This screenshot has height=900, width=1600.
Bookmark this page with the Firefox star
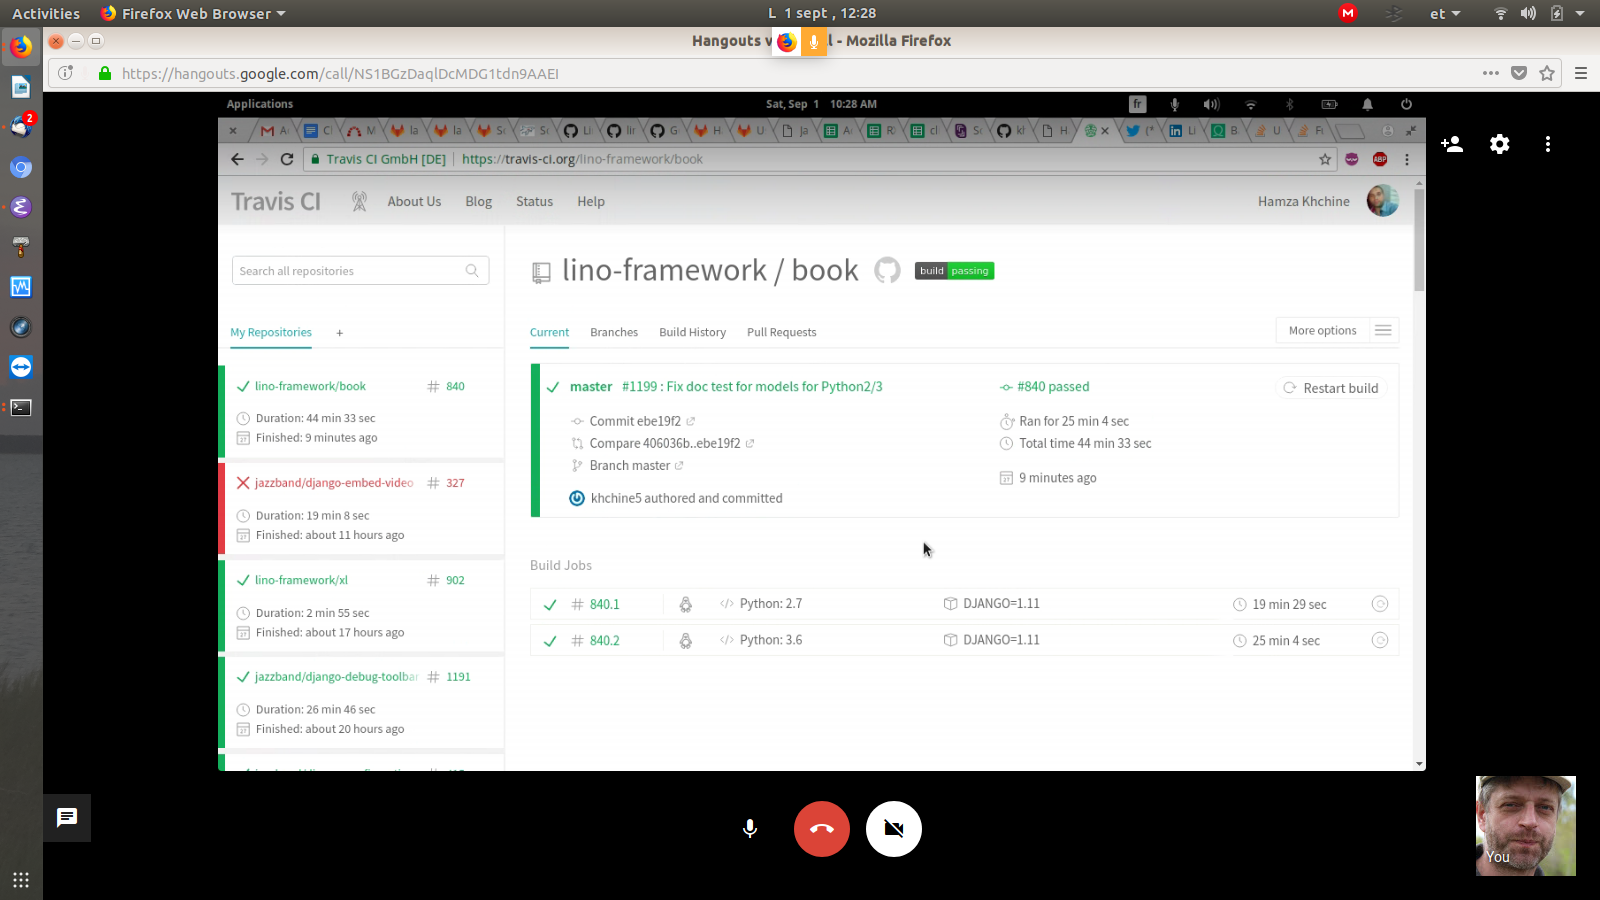point(1547,73)
